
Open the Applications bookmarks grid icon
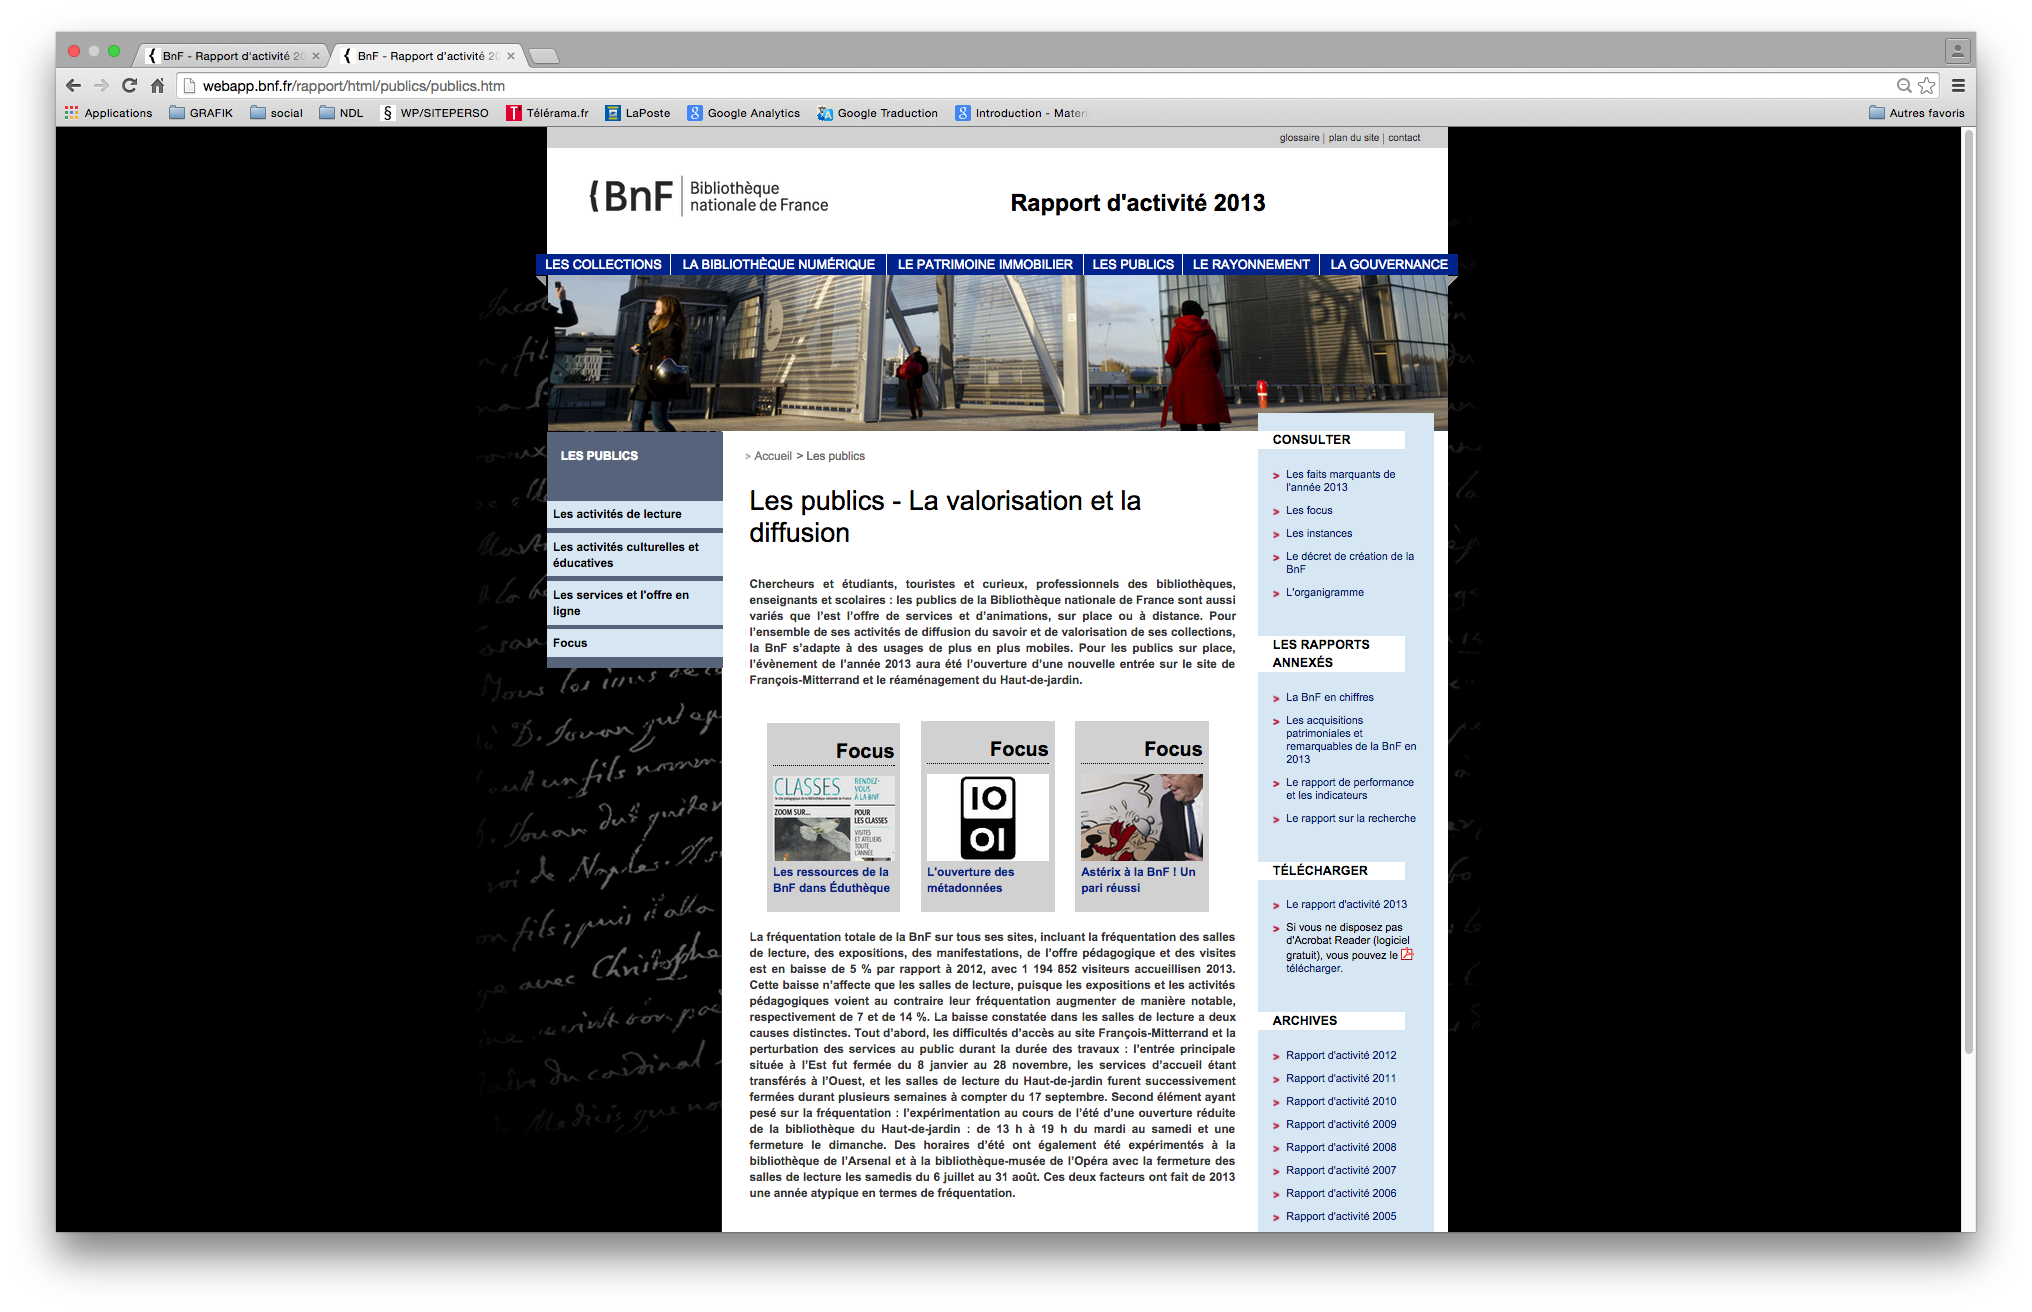click(72, 113)
